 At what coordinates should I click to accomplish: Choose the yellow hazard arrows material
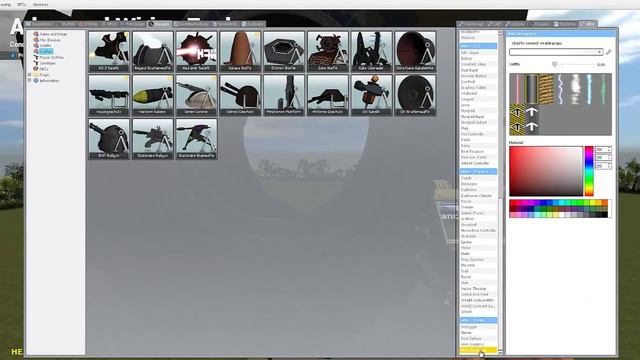517,119
